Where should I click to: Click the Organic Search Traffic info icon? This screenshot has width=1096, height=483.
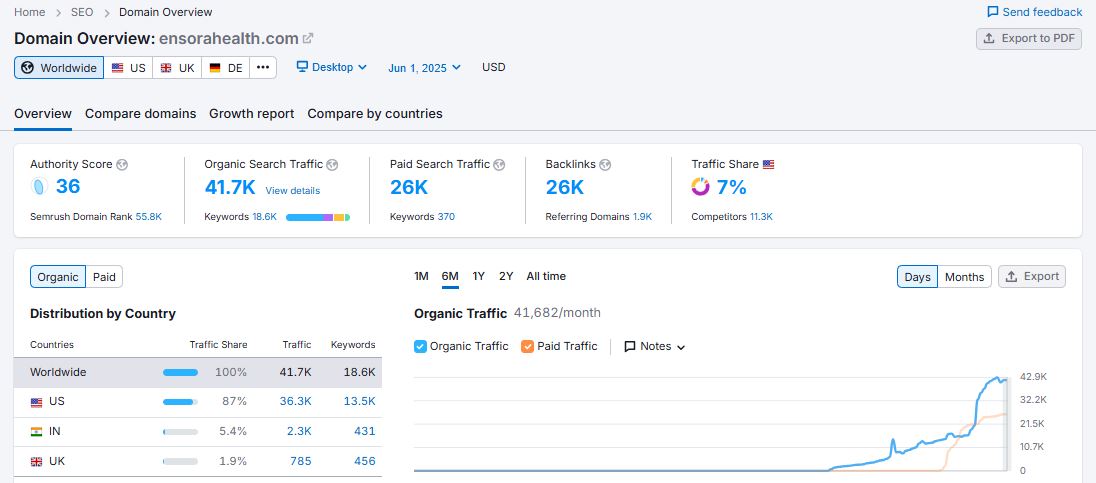332,164
